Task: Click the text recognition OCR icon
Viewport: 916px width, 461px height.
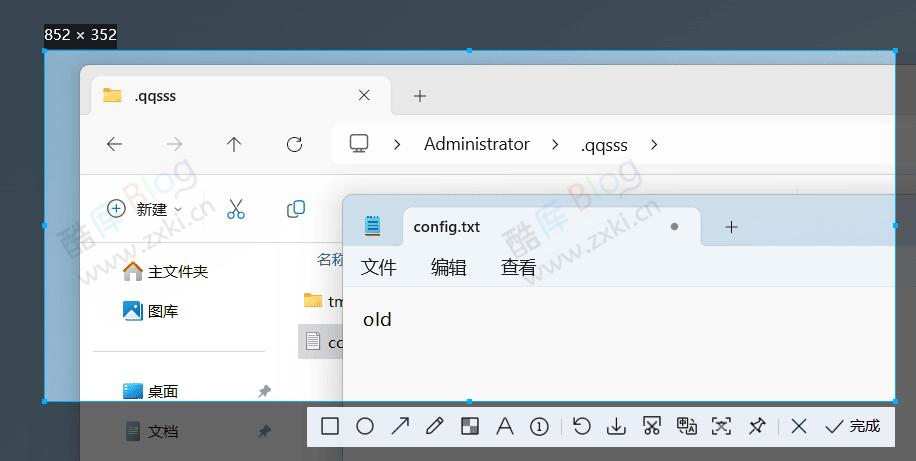Action: [721, 427]
